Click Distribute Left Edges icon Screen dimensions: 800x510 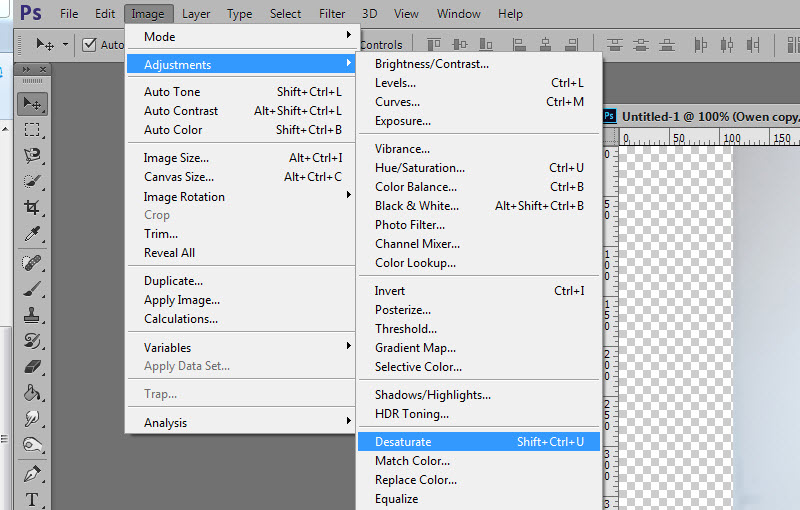click(701, 45)
